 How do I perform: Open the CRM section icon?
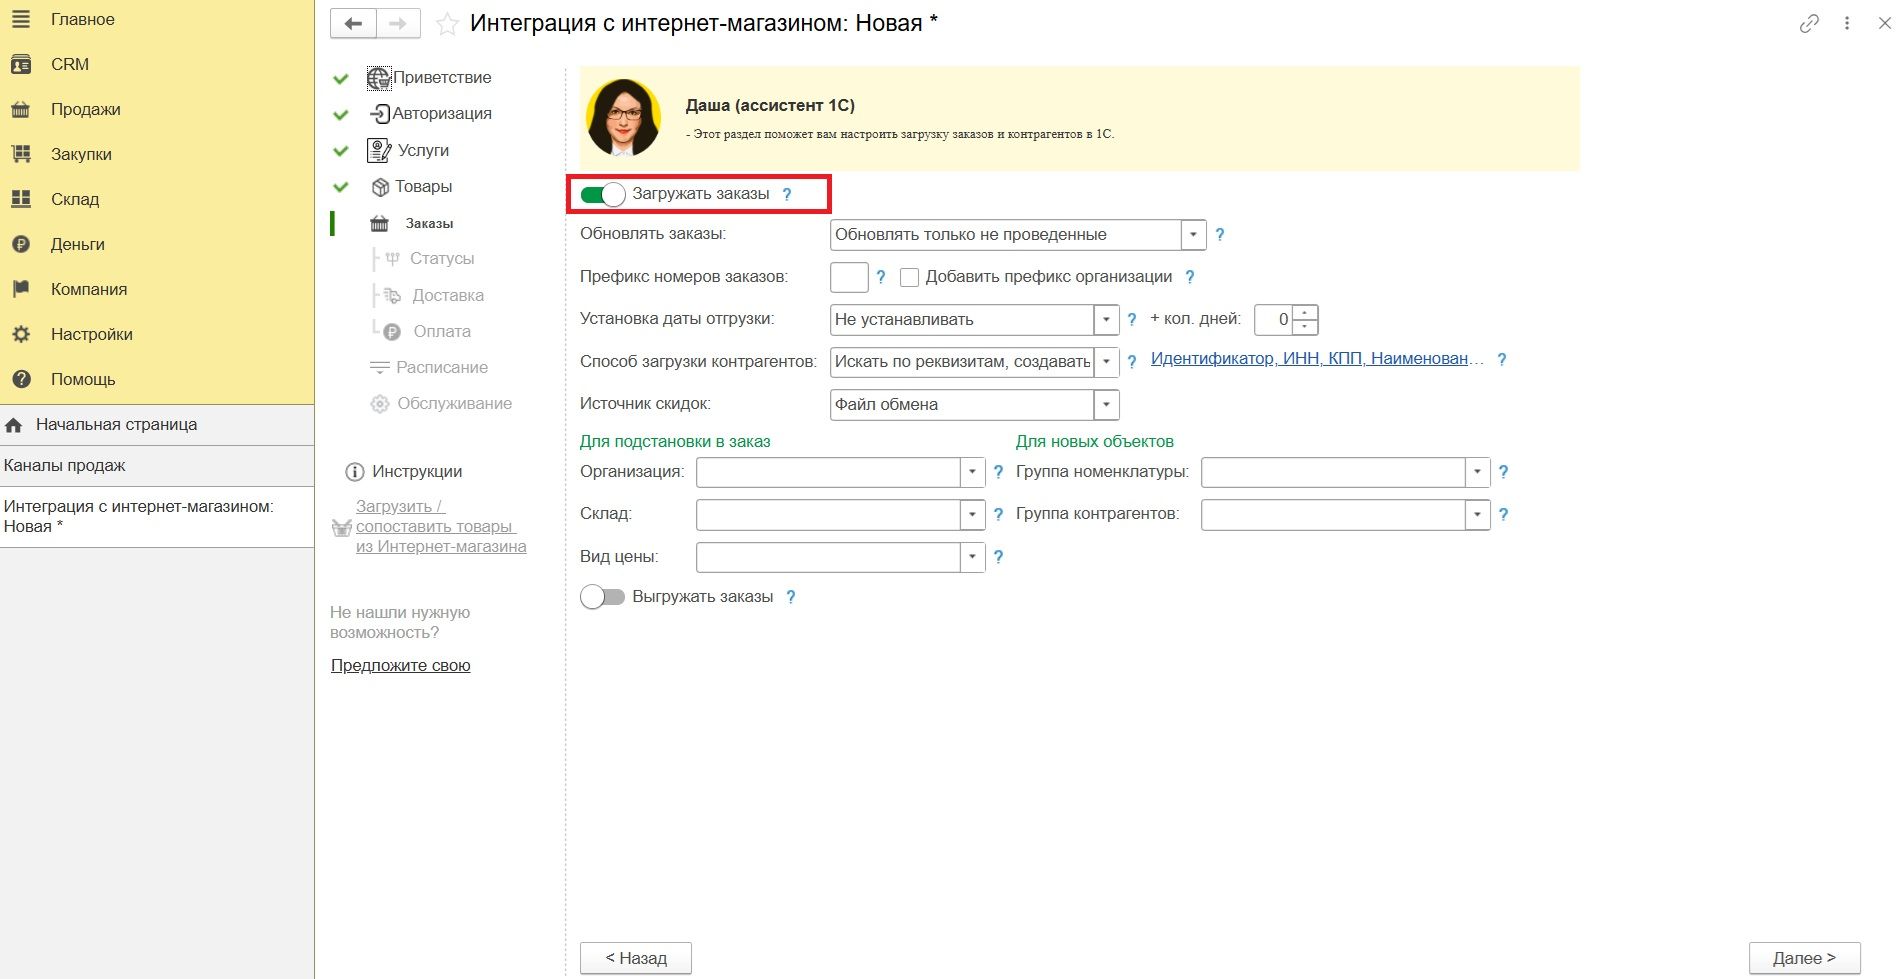point(21,64)
